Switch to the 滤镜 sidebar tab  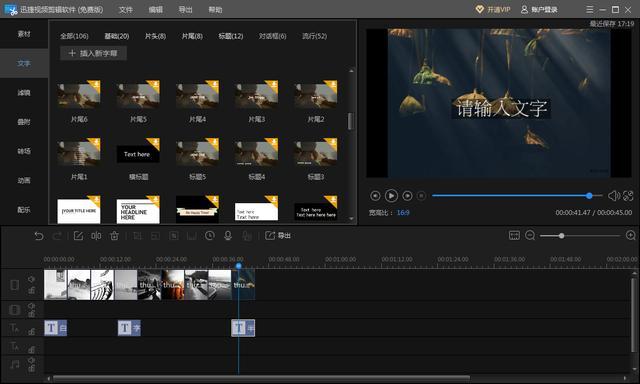click(24, 93)
